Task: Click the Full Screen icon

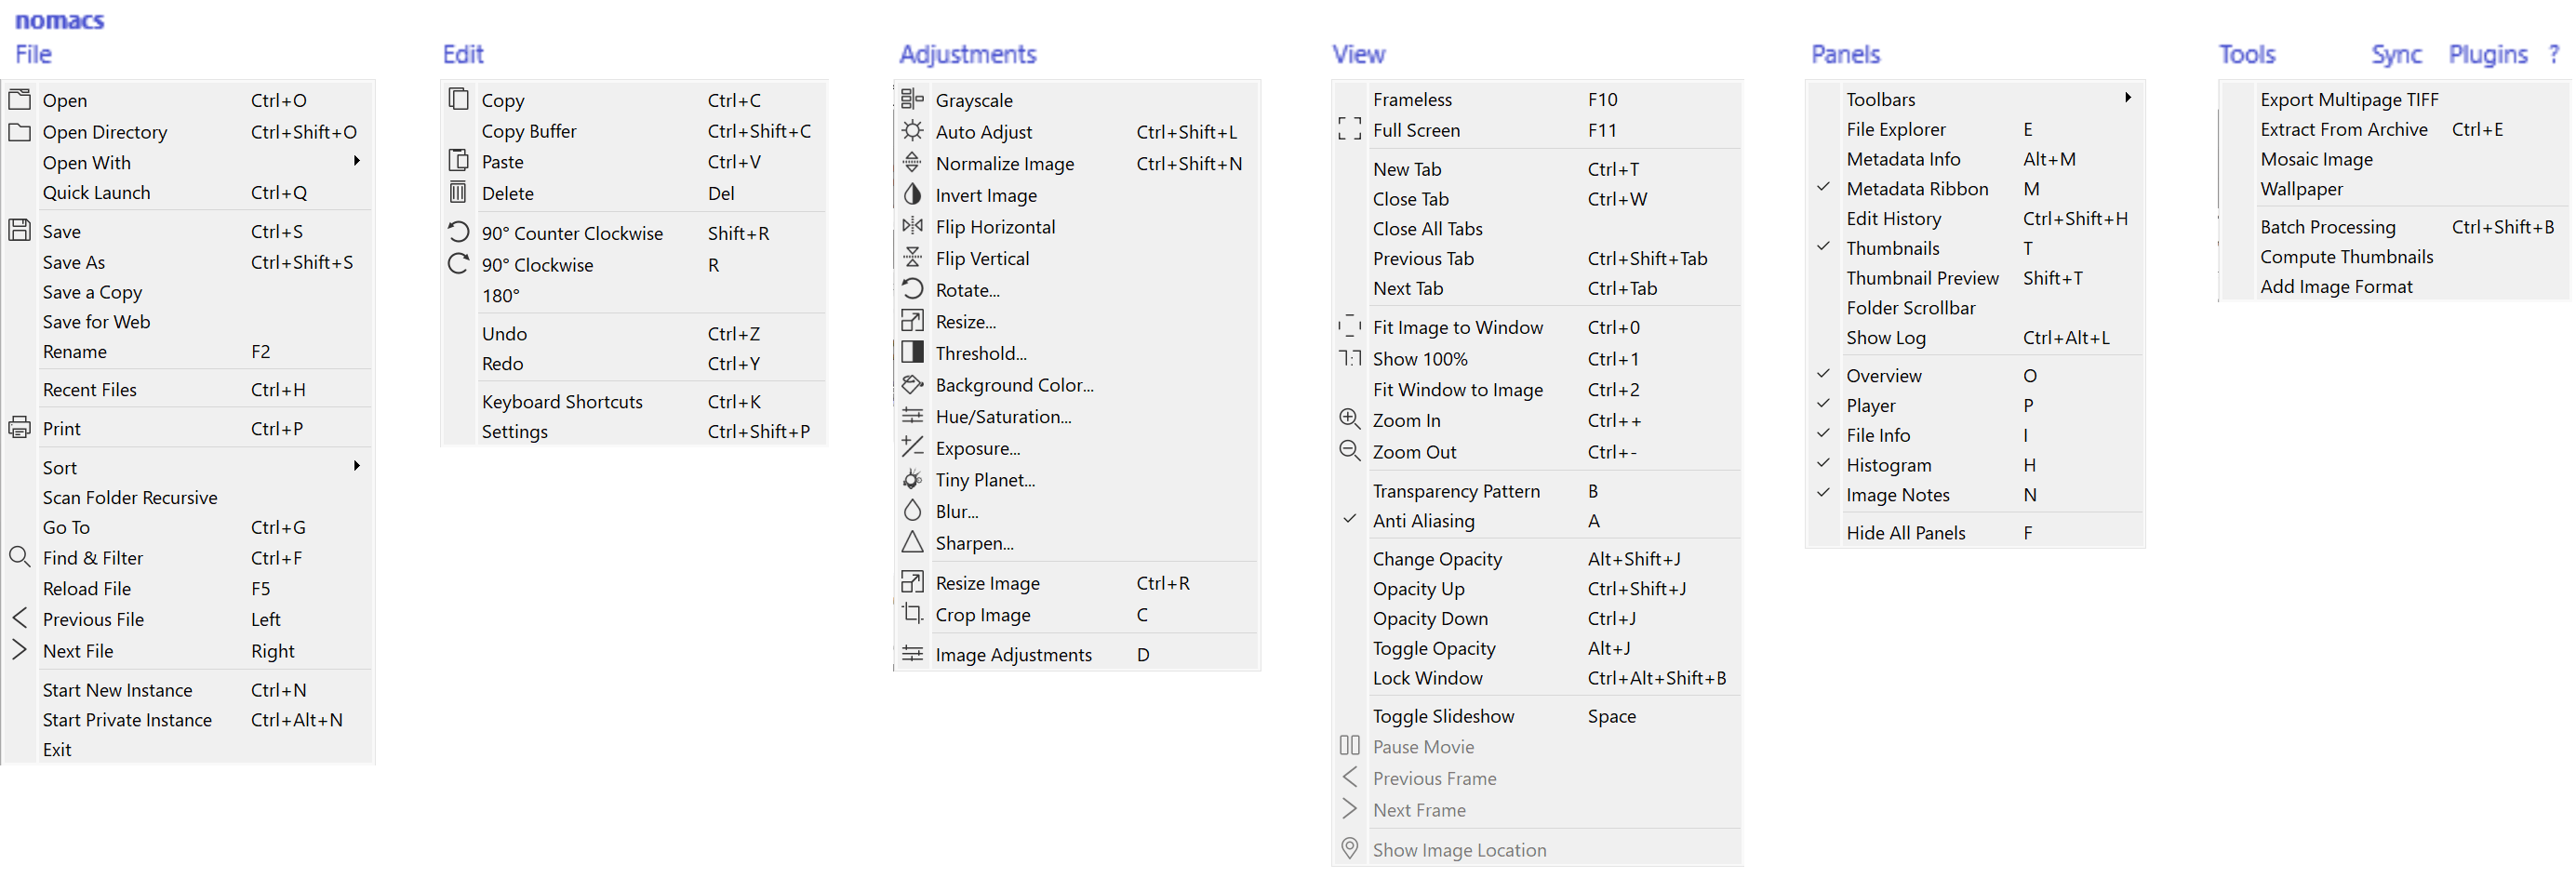Action: (x=1349, y=129)
